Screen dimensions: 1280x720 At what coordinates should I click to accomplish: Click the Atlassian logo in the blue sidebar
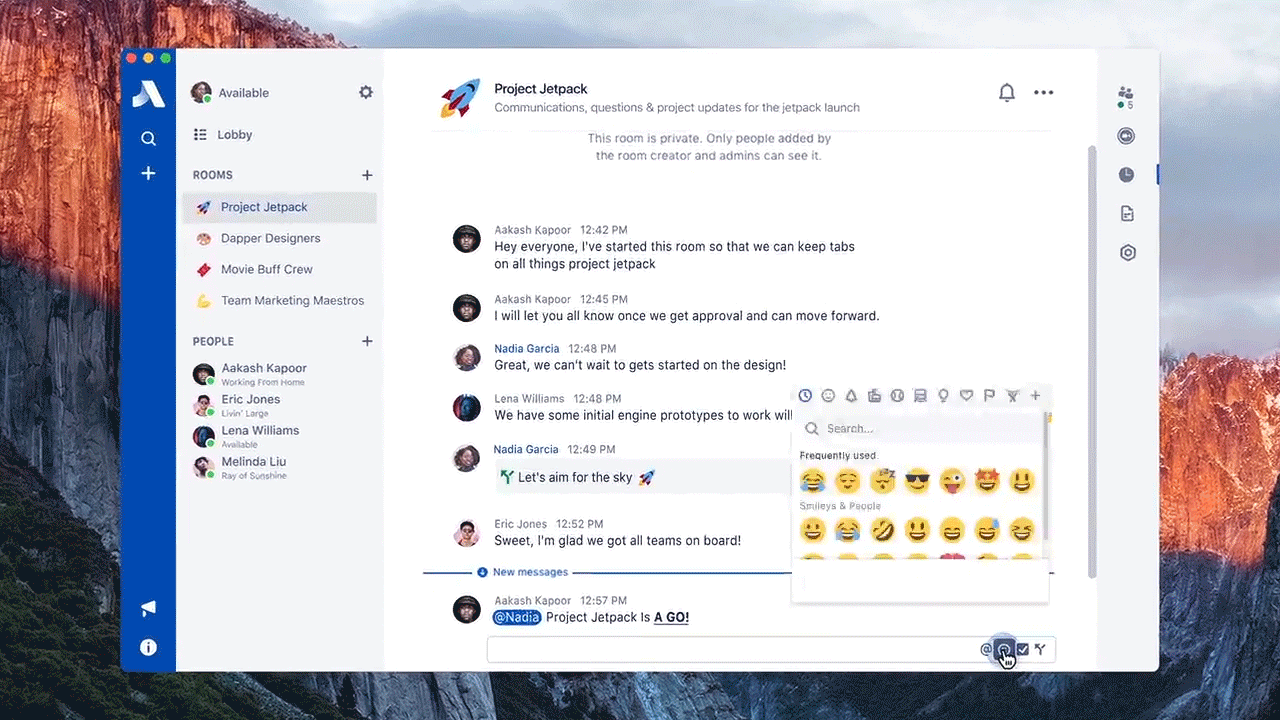point(148,93)
